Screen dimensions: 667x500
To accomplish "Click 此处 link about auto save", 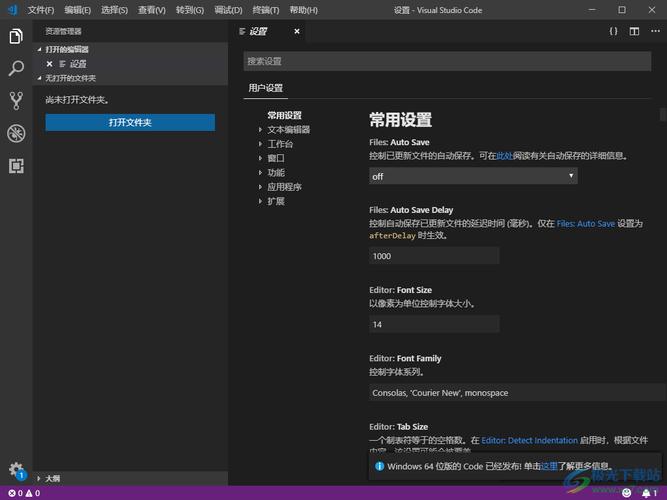I will tap(504, 156).
